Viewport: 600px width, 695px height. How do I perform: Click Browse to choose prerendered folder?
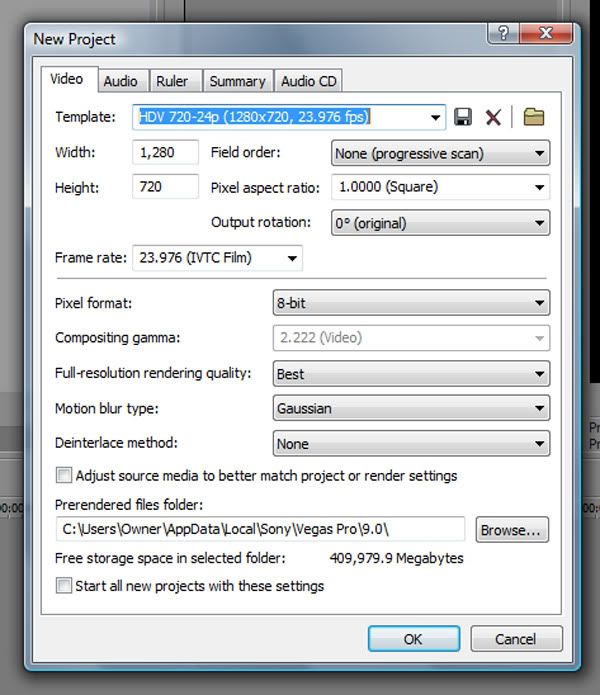(x=512, y=530)
